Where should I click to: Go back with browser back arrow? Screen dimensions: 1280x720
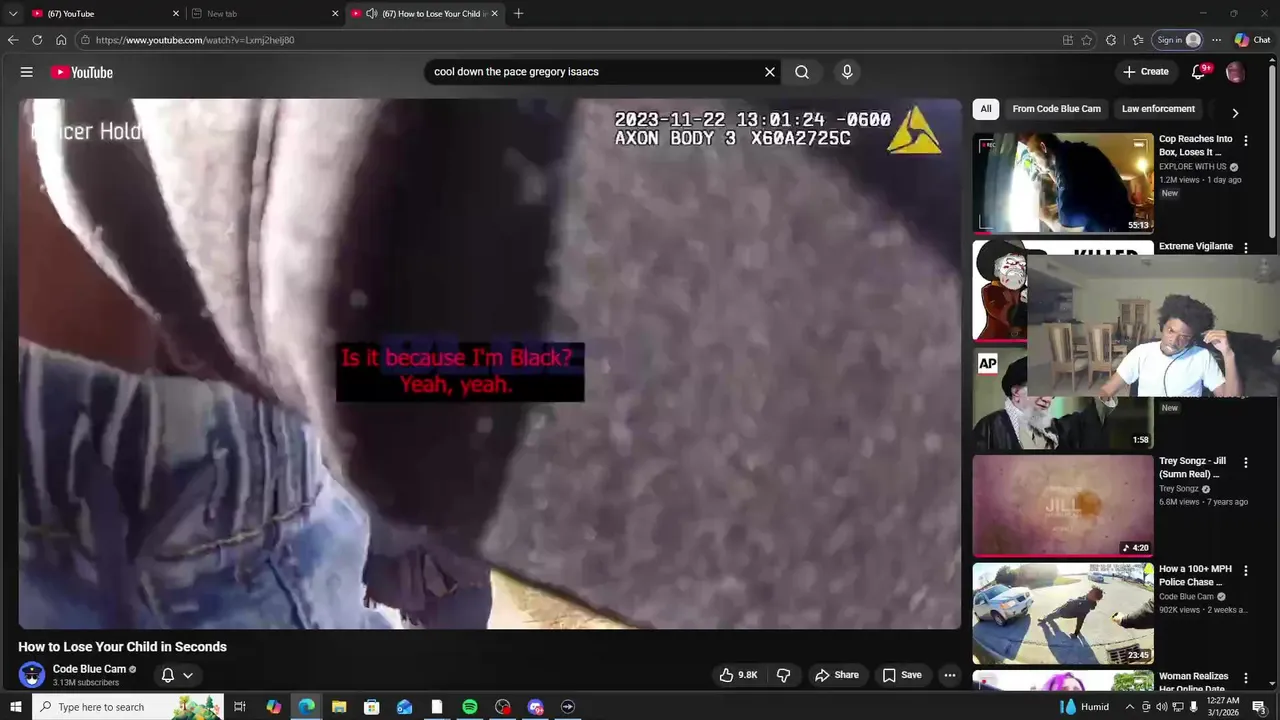pos(13,40)
